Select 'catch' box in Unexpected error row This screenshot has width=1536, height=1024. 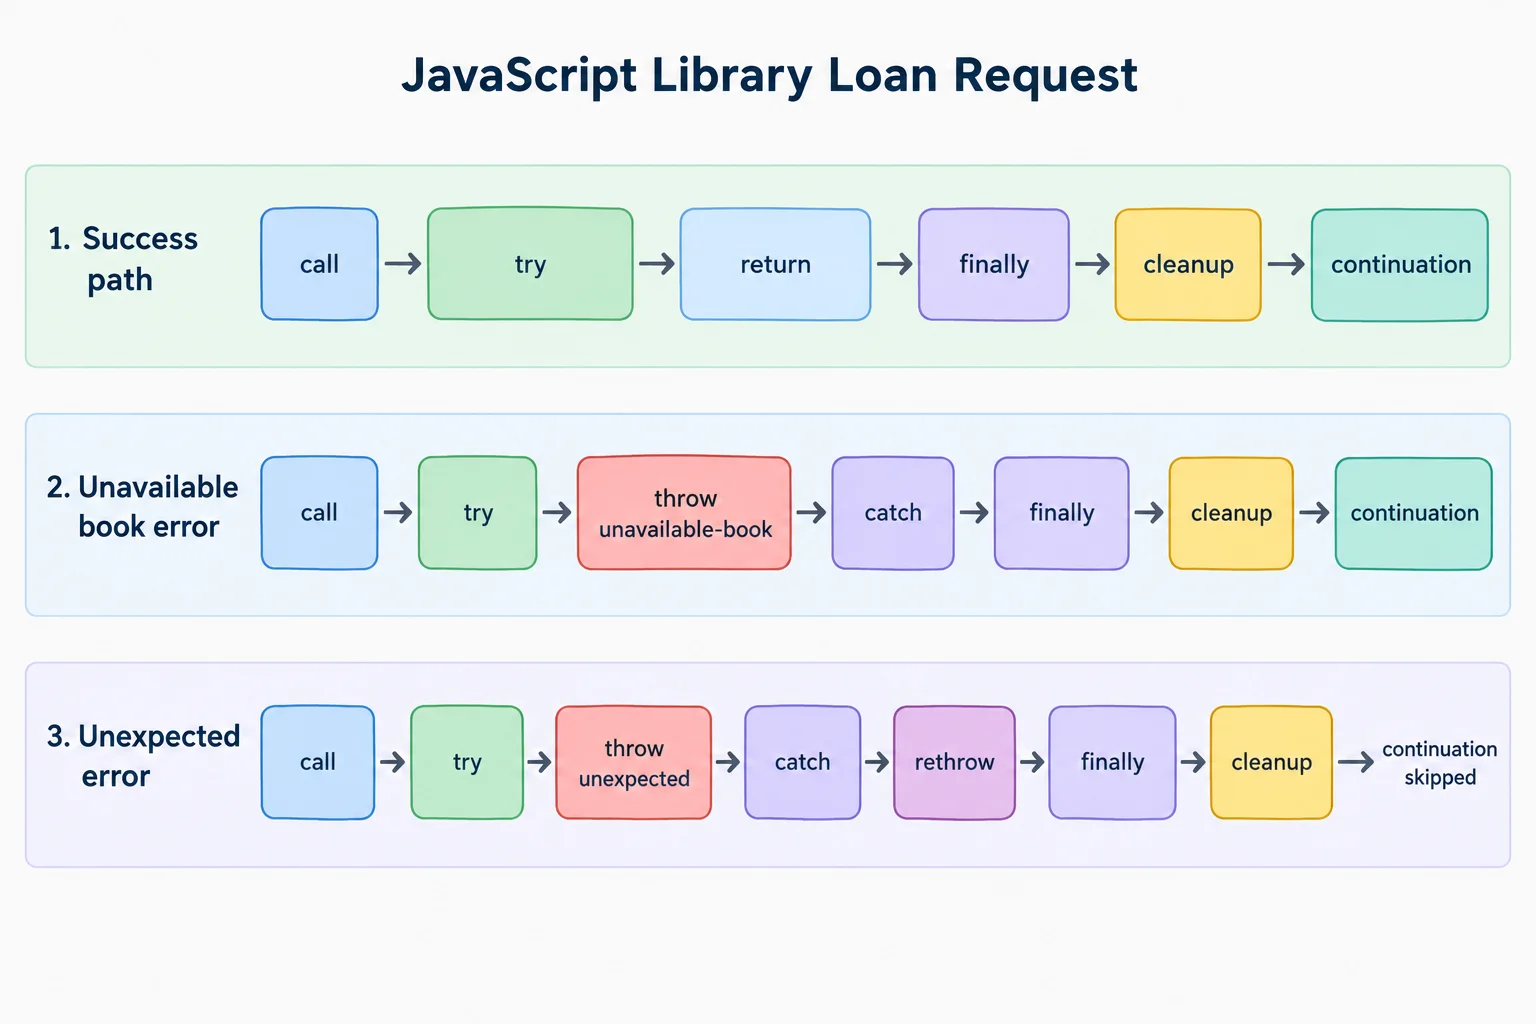point(802,763)
